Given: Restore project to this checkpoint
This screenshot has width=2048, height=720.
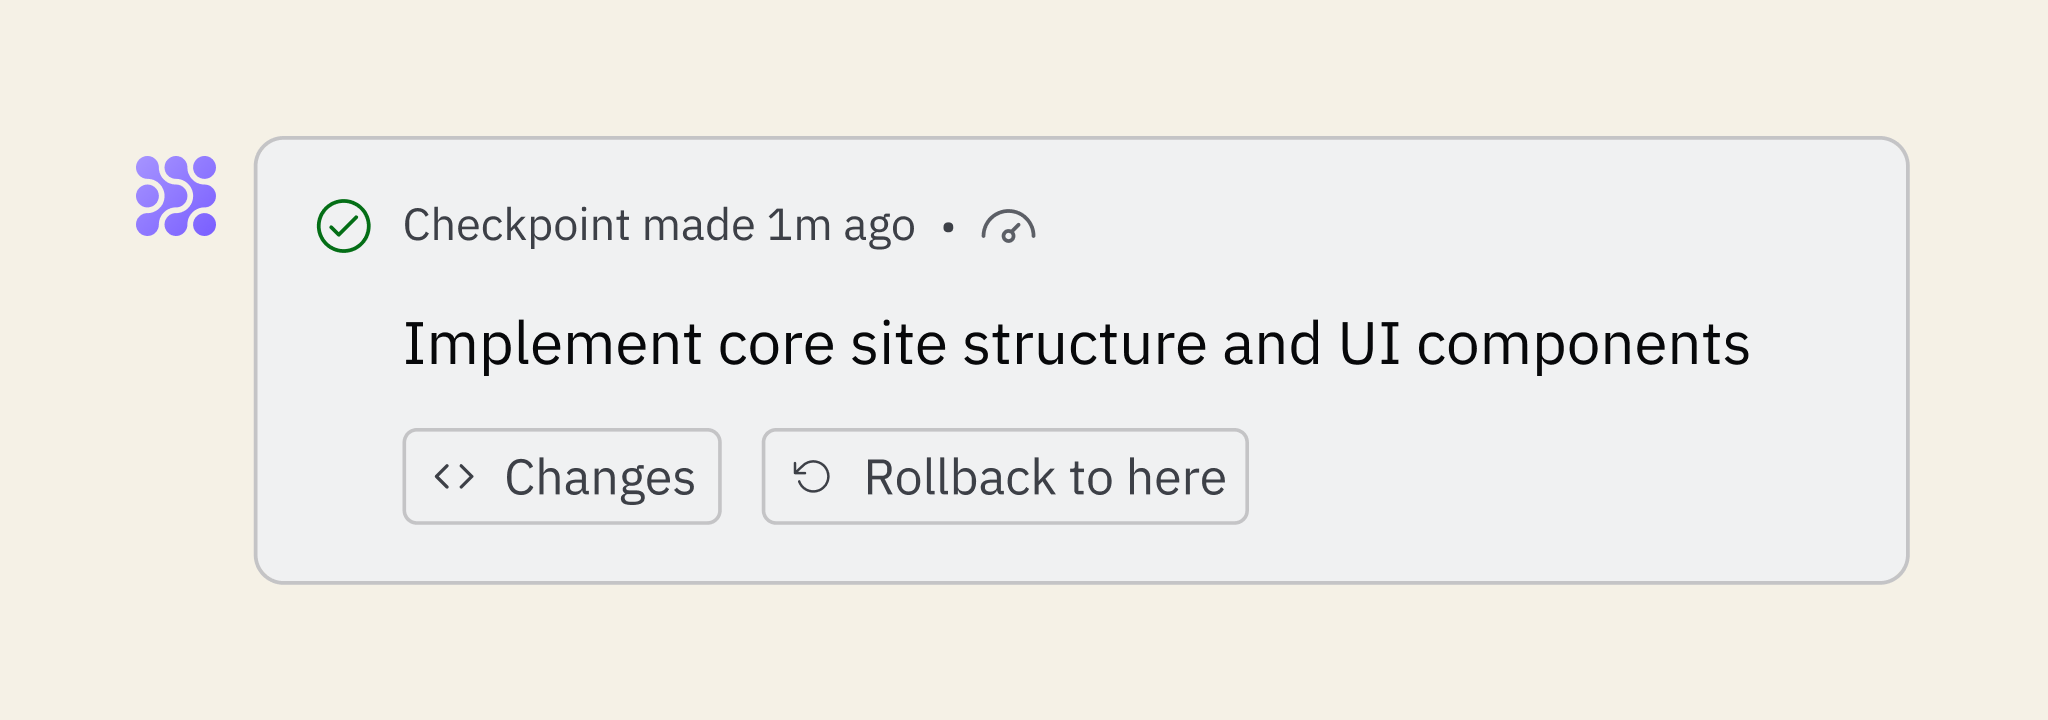Looking at the screenshot, I should point(1005,476).
